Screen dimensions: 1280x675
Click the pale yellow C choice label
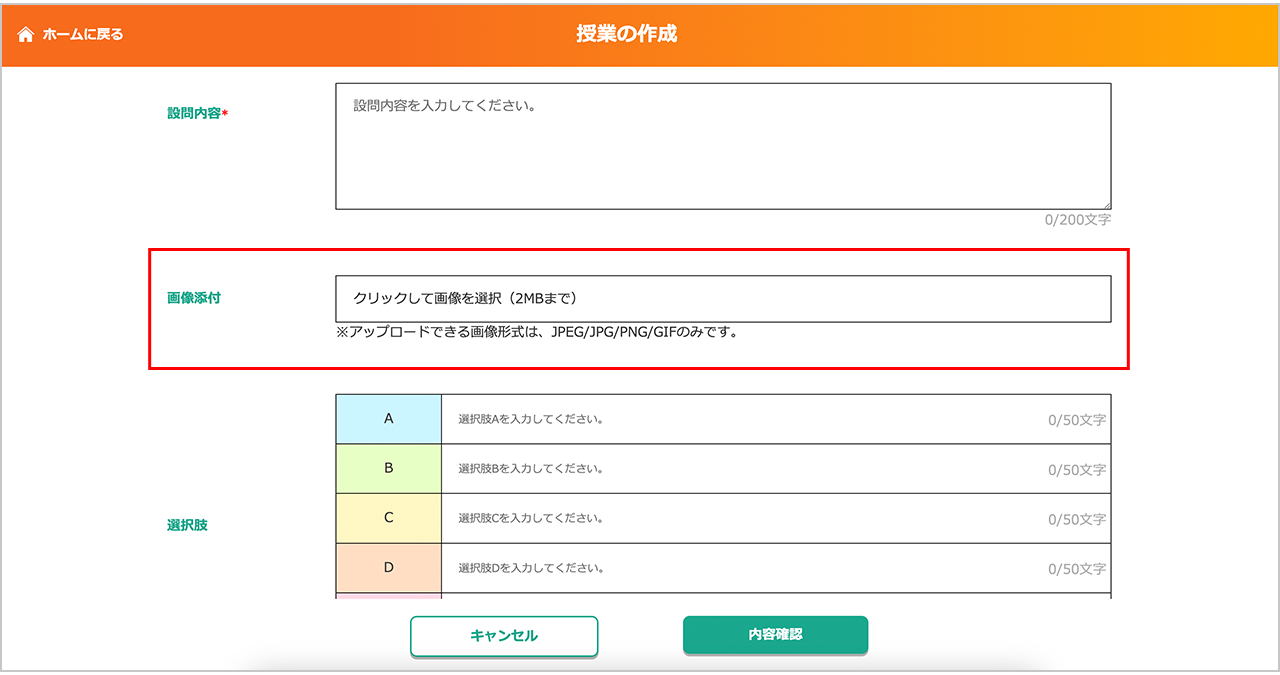pyautogui.click(x=388, y=518)
